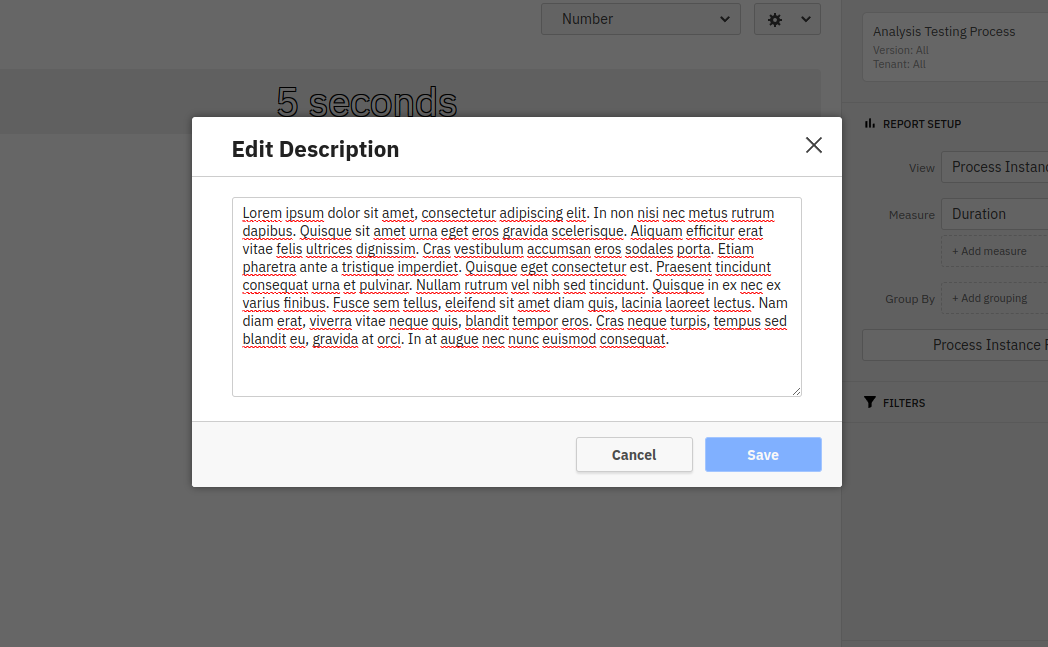The height and width of the screenshot is (647, 1048).
Task: Open the View Process Instance dropdown
Action: pyautogui.click(x=995, y=167)
